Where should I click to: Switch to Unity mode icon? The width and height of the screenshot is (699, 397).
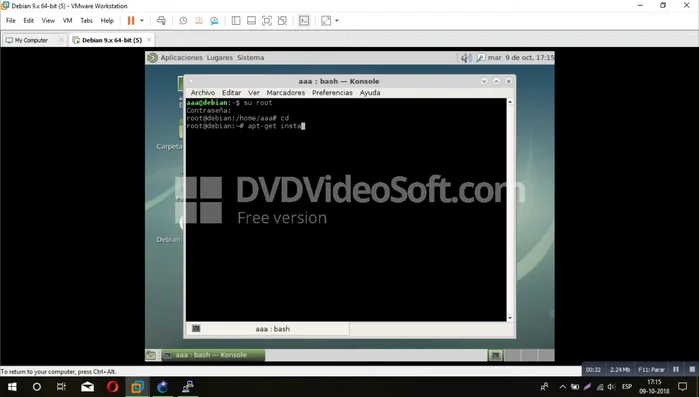pyautogui.click(x=282, y=20)
